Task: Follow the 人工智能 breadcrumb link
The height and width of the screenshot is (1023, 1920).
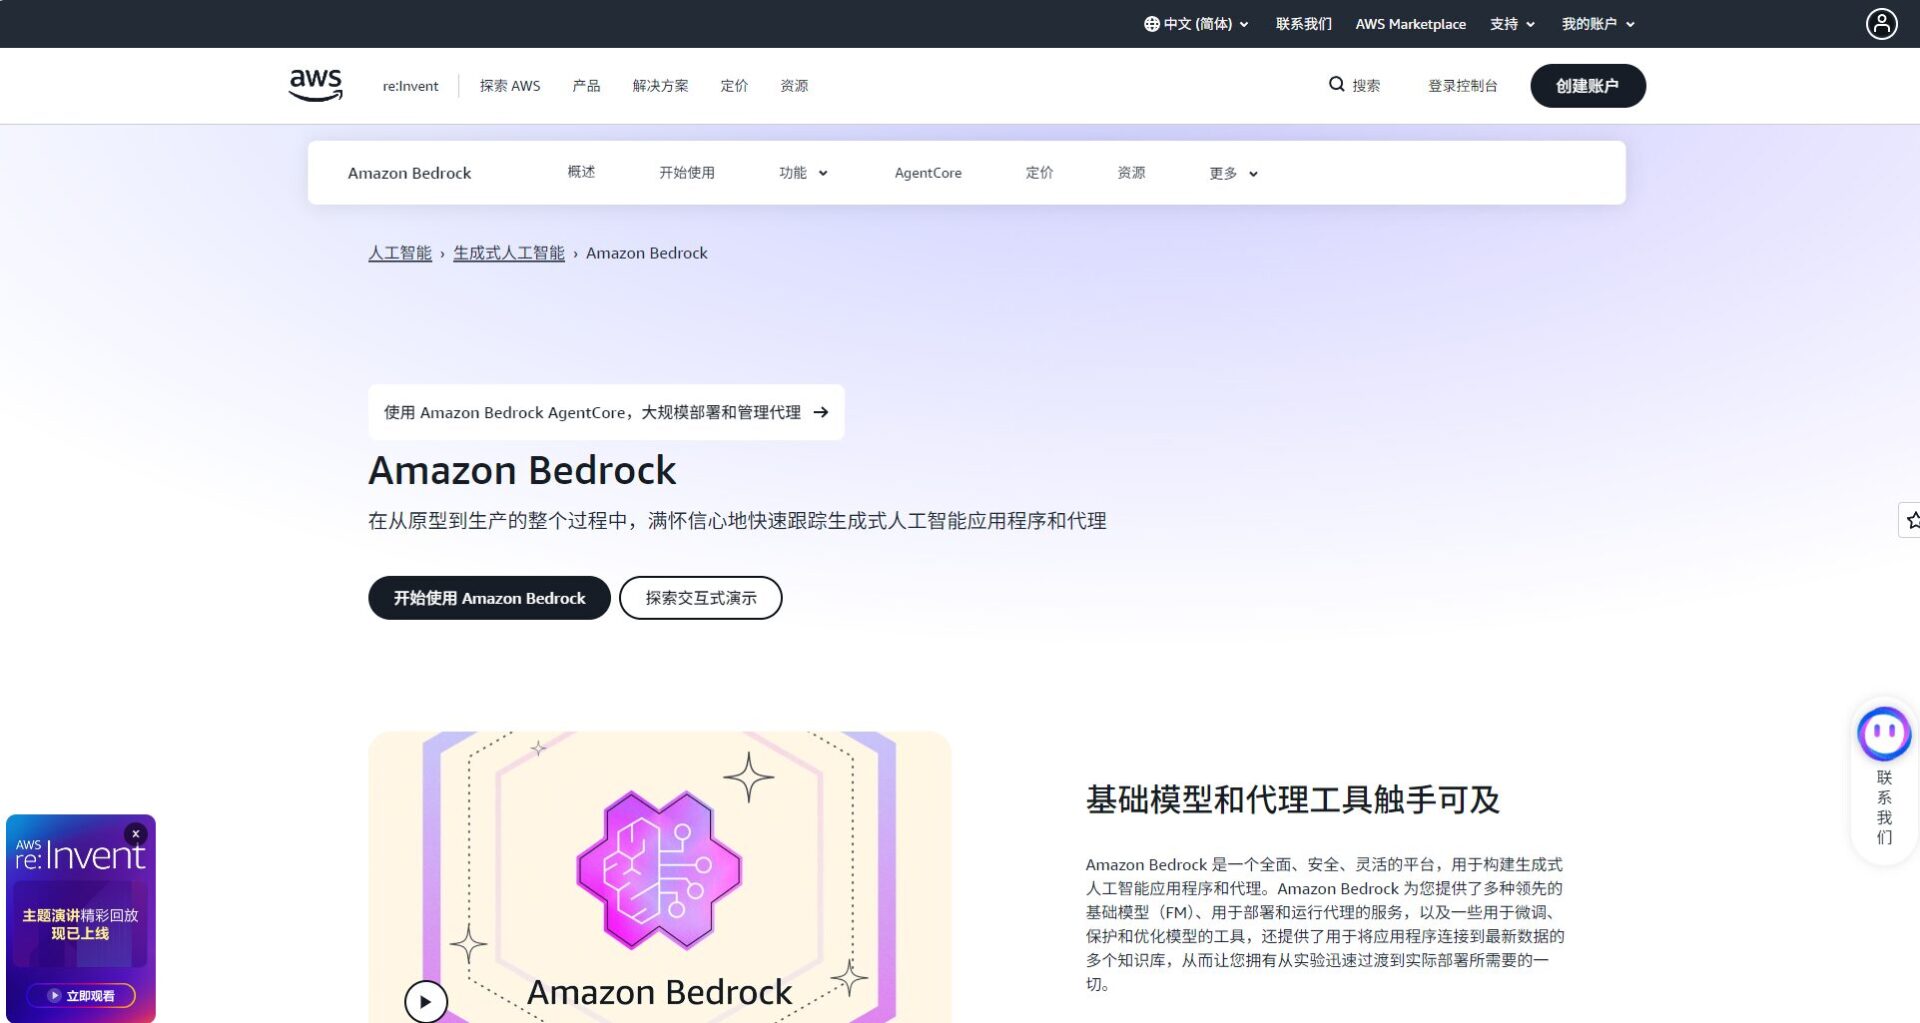Action: tap(399, 253)
